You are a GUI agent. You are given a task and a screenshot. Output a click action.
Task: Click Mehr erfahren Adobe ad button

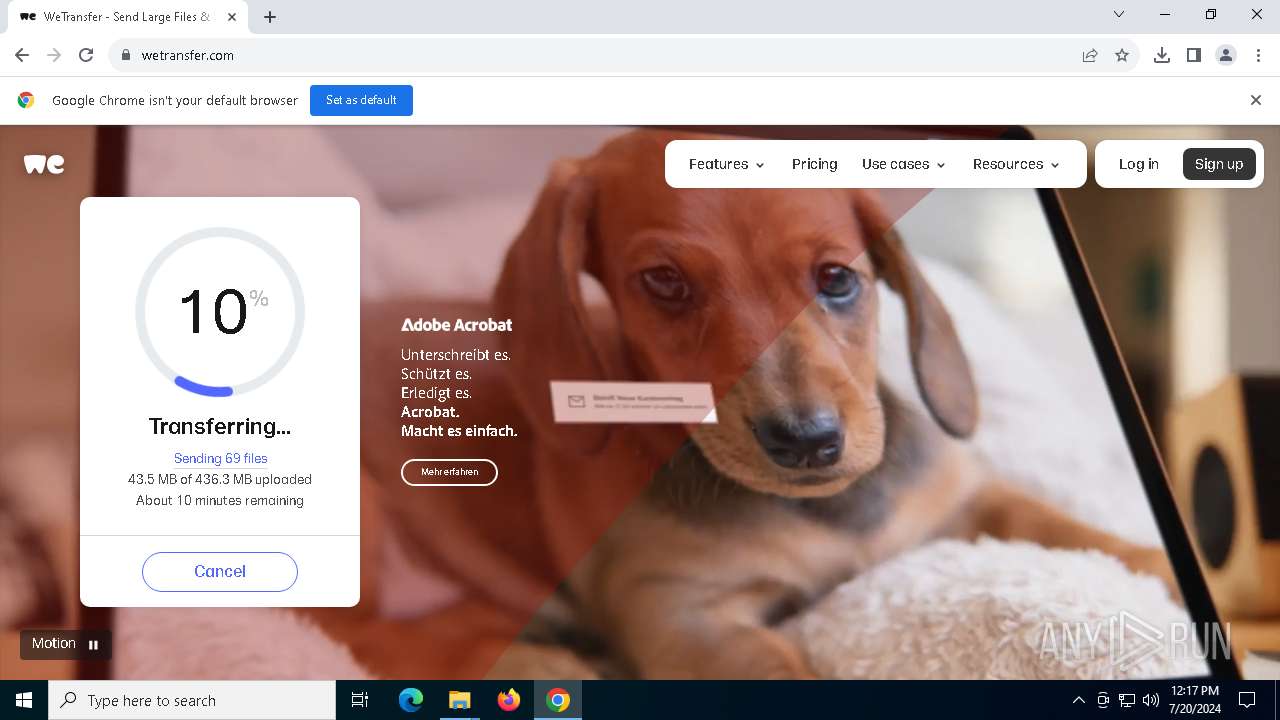point(450,472)
